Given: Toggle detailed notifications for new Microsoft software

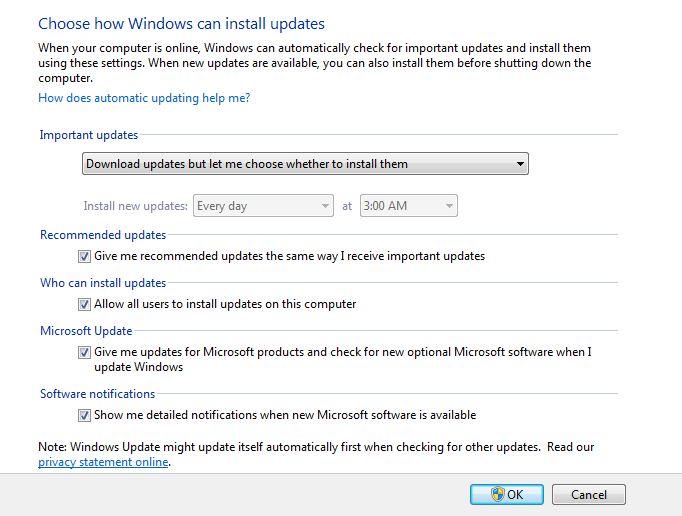Looking at the screenshot, I should [x=84, y=415].
